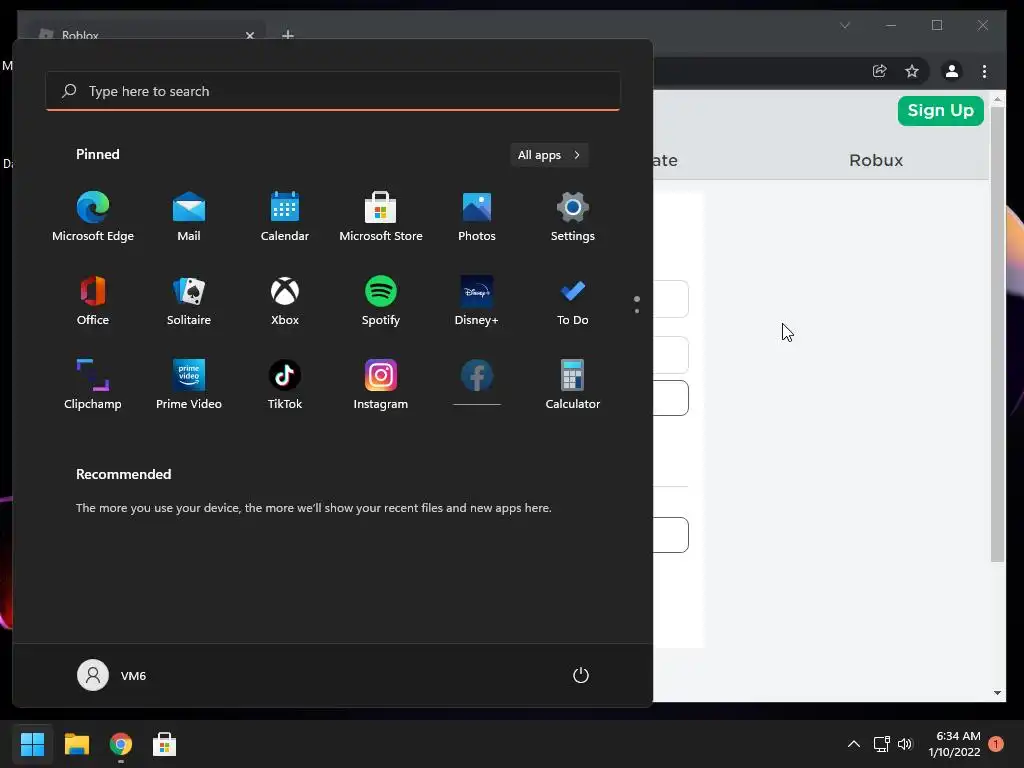The image size is (1024, 768).
Task: Click the share page icon in Chrome
Action: [880, 71]
